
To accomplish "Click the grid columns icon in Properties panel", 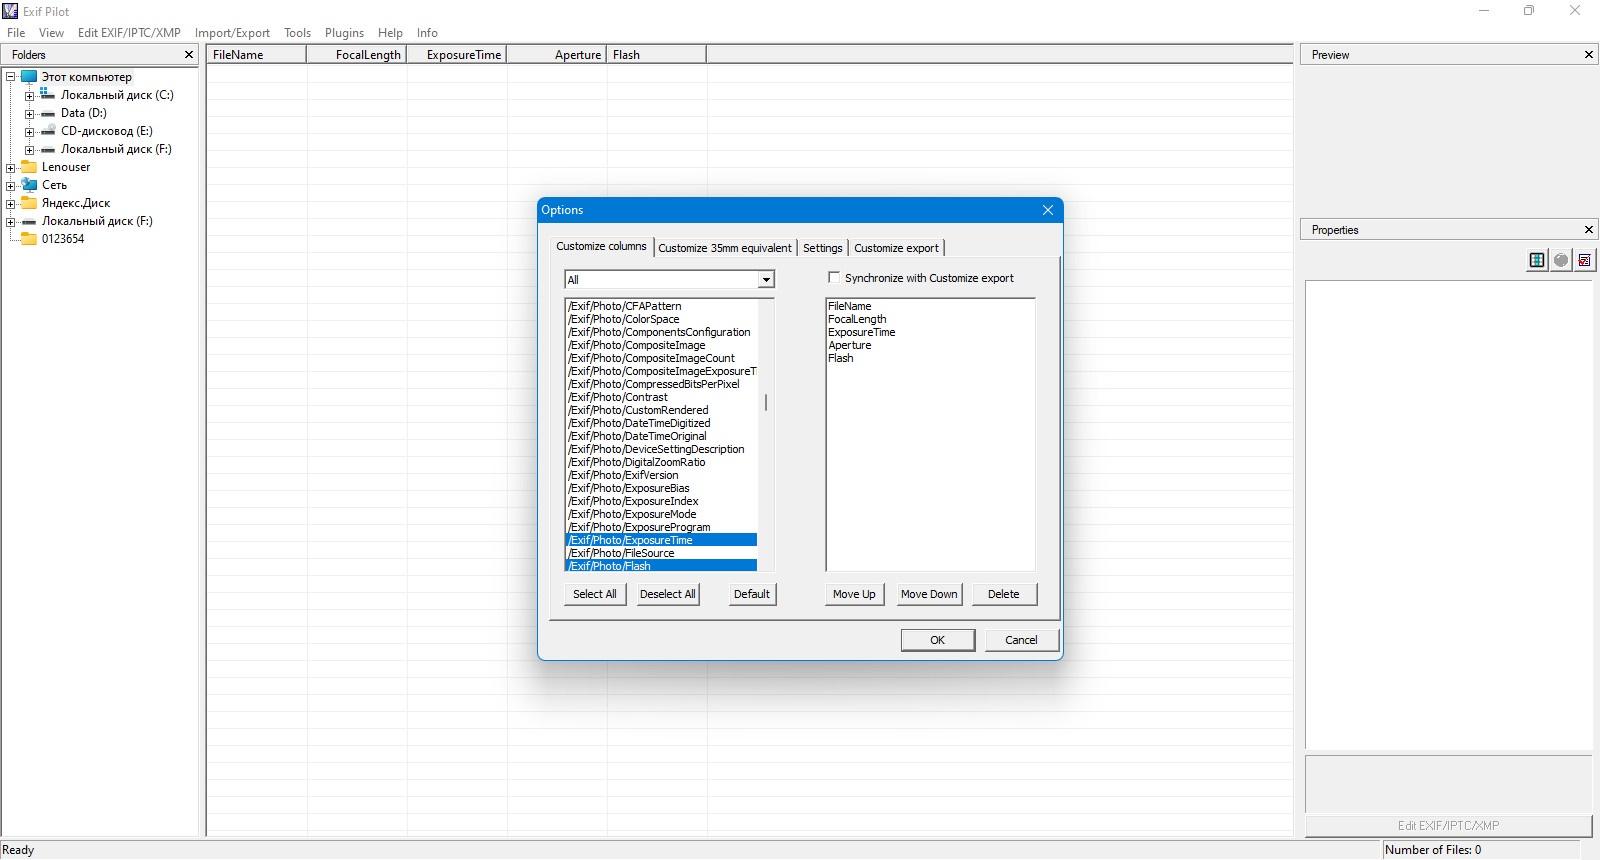I will coord(1537,260).
